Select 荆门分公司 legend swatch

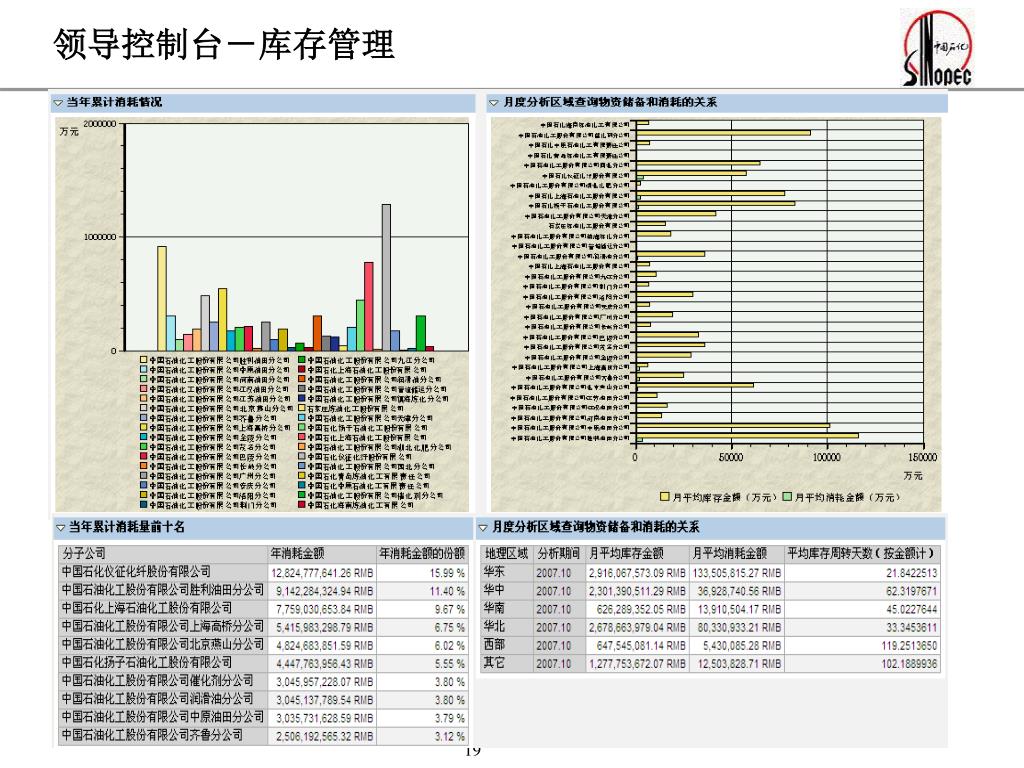(144, 505)
